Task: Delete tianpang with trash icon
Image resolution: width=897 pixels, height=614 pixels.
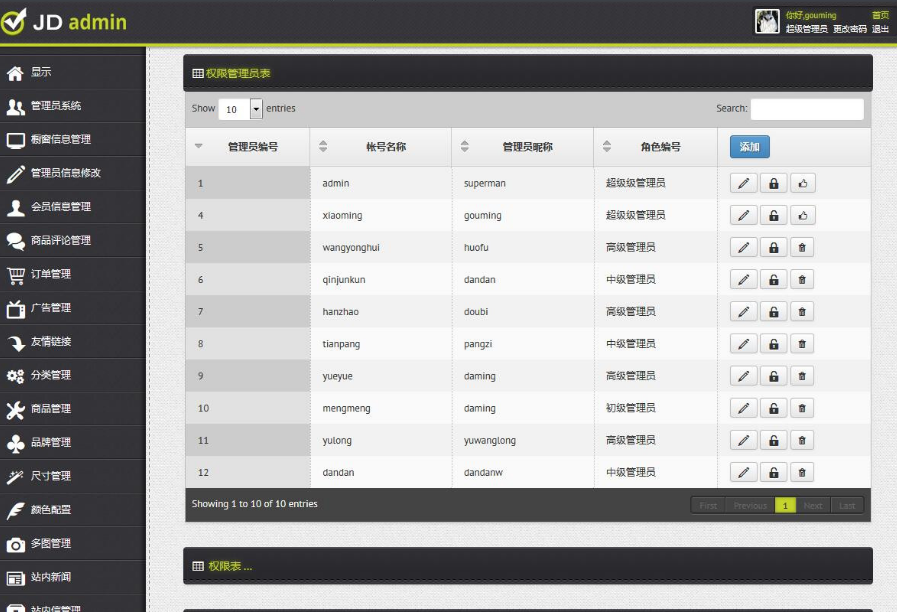Action: (x=801, y=343)
